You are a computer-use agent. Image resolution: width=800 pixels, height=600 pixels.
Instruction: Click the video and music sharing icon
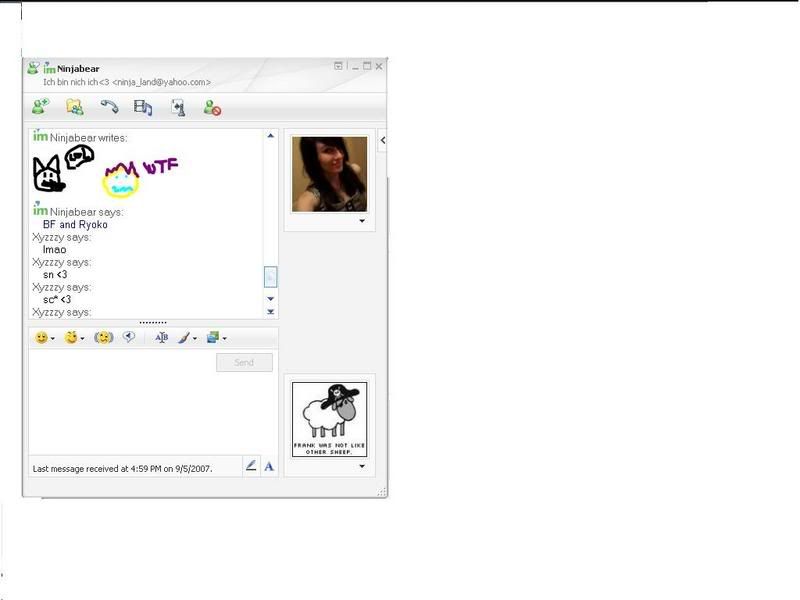click(x=143, y=107)
